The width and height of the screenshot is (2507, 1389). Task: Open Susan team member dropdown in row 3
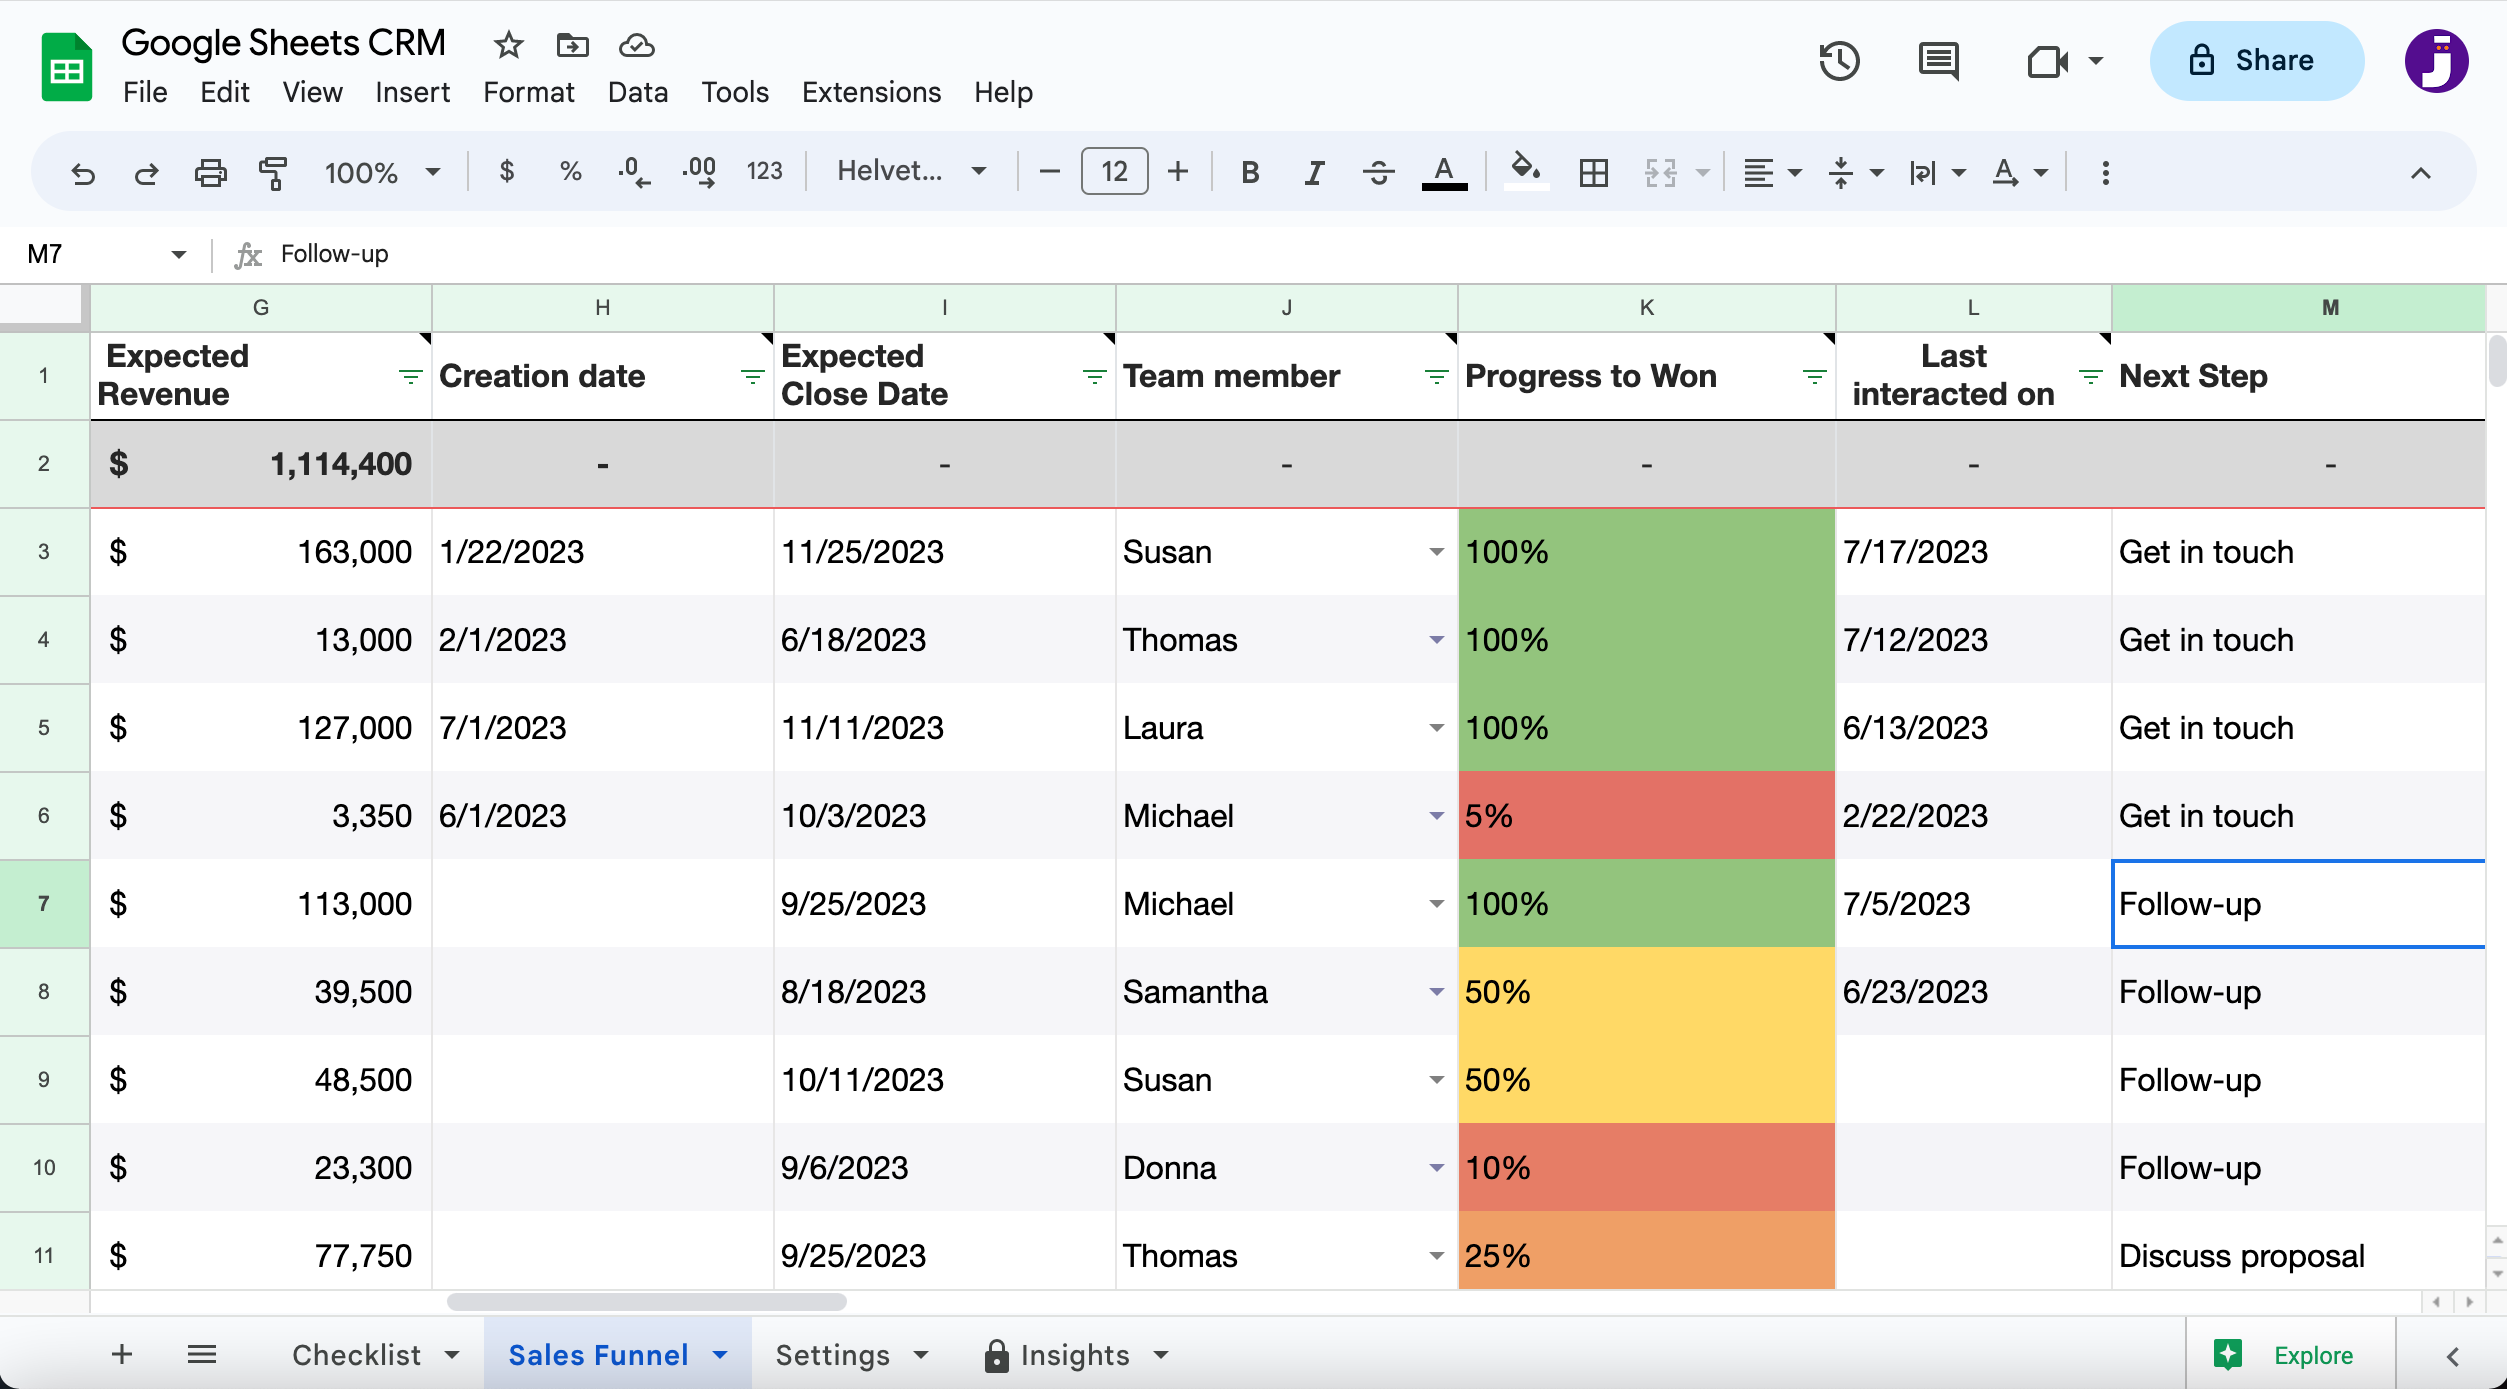tap(1436, 552)
